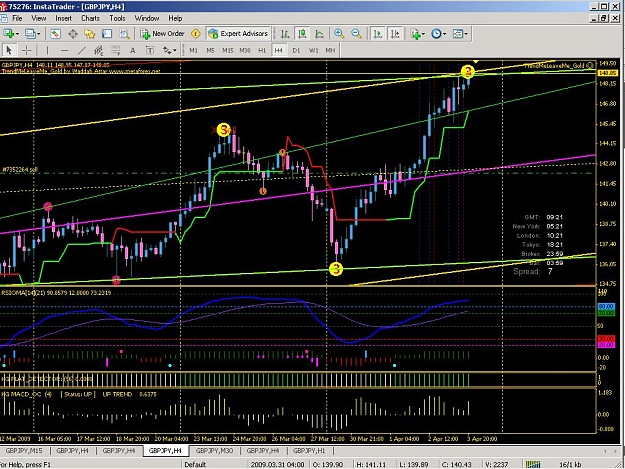The height and width of the screenshot is (469, 625).
Task: Draw a horizontal line on chart
Action: [64, 51]
